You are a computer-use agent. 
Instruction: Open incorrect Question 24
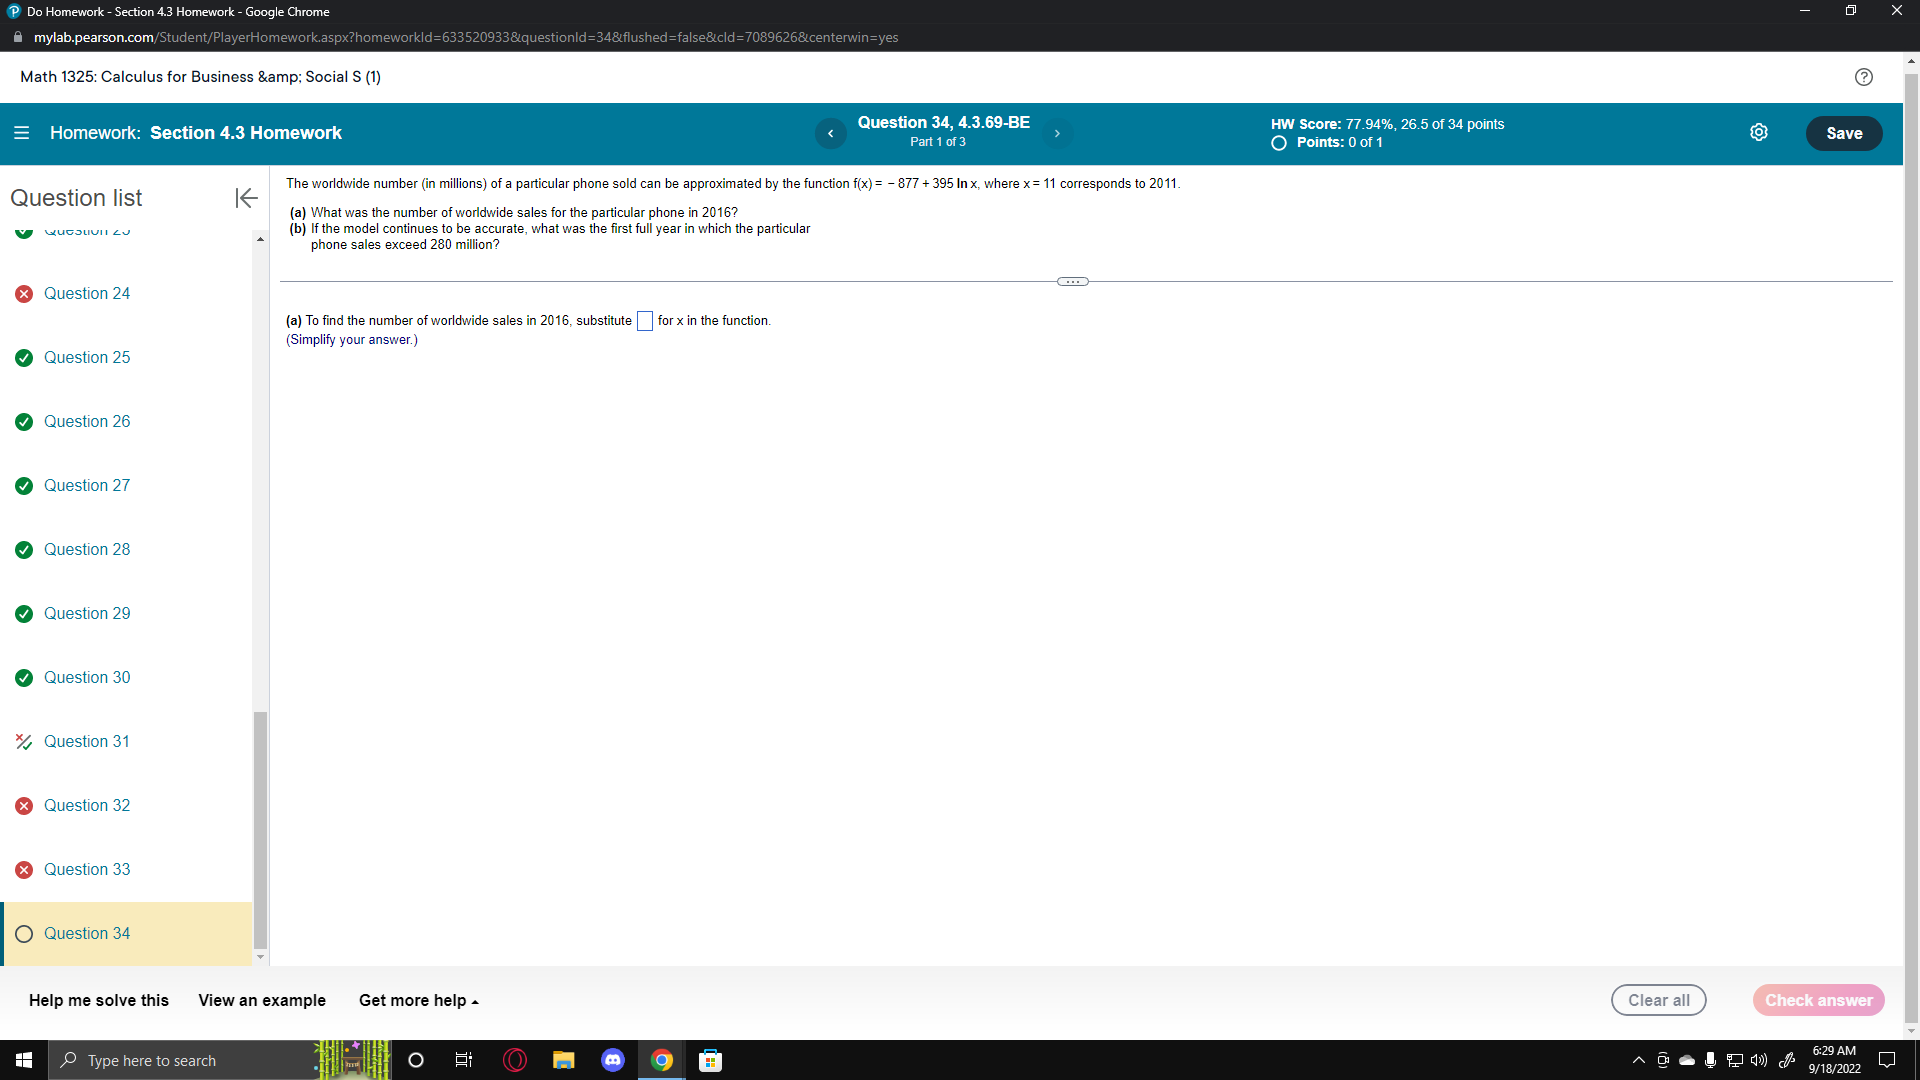[x=87, y=293]
